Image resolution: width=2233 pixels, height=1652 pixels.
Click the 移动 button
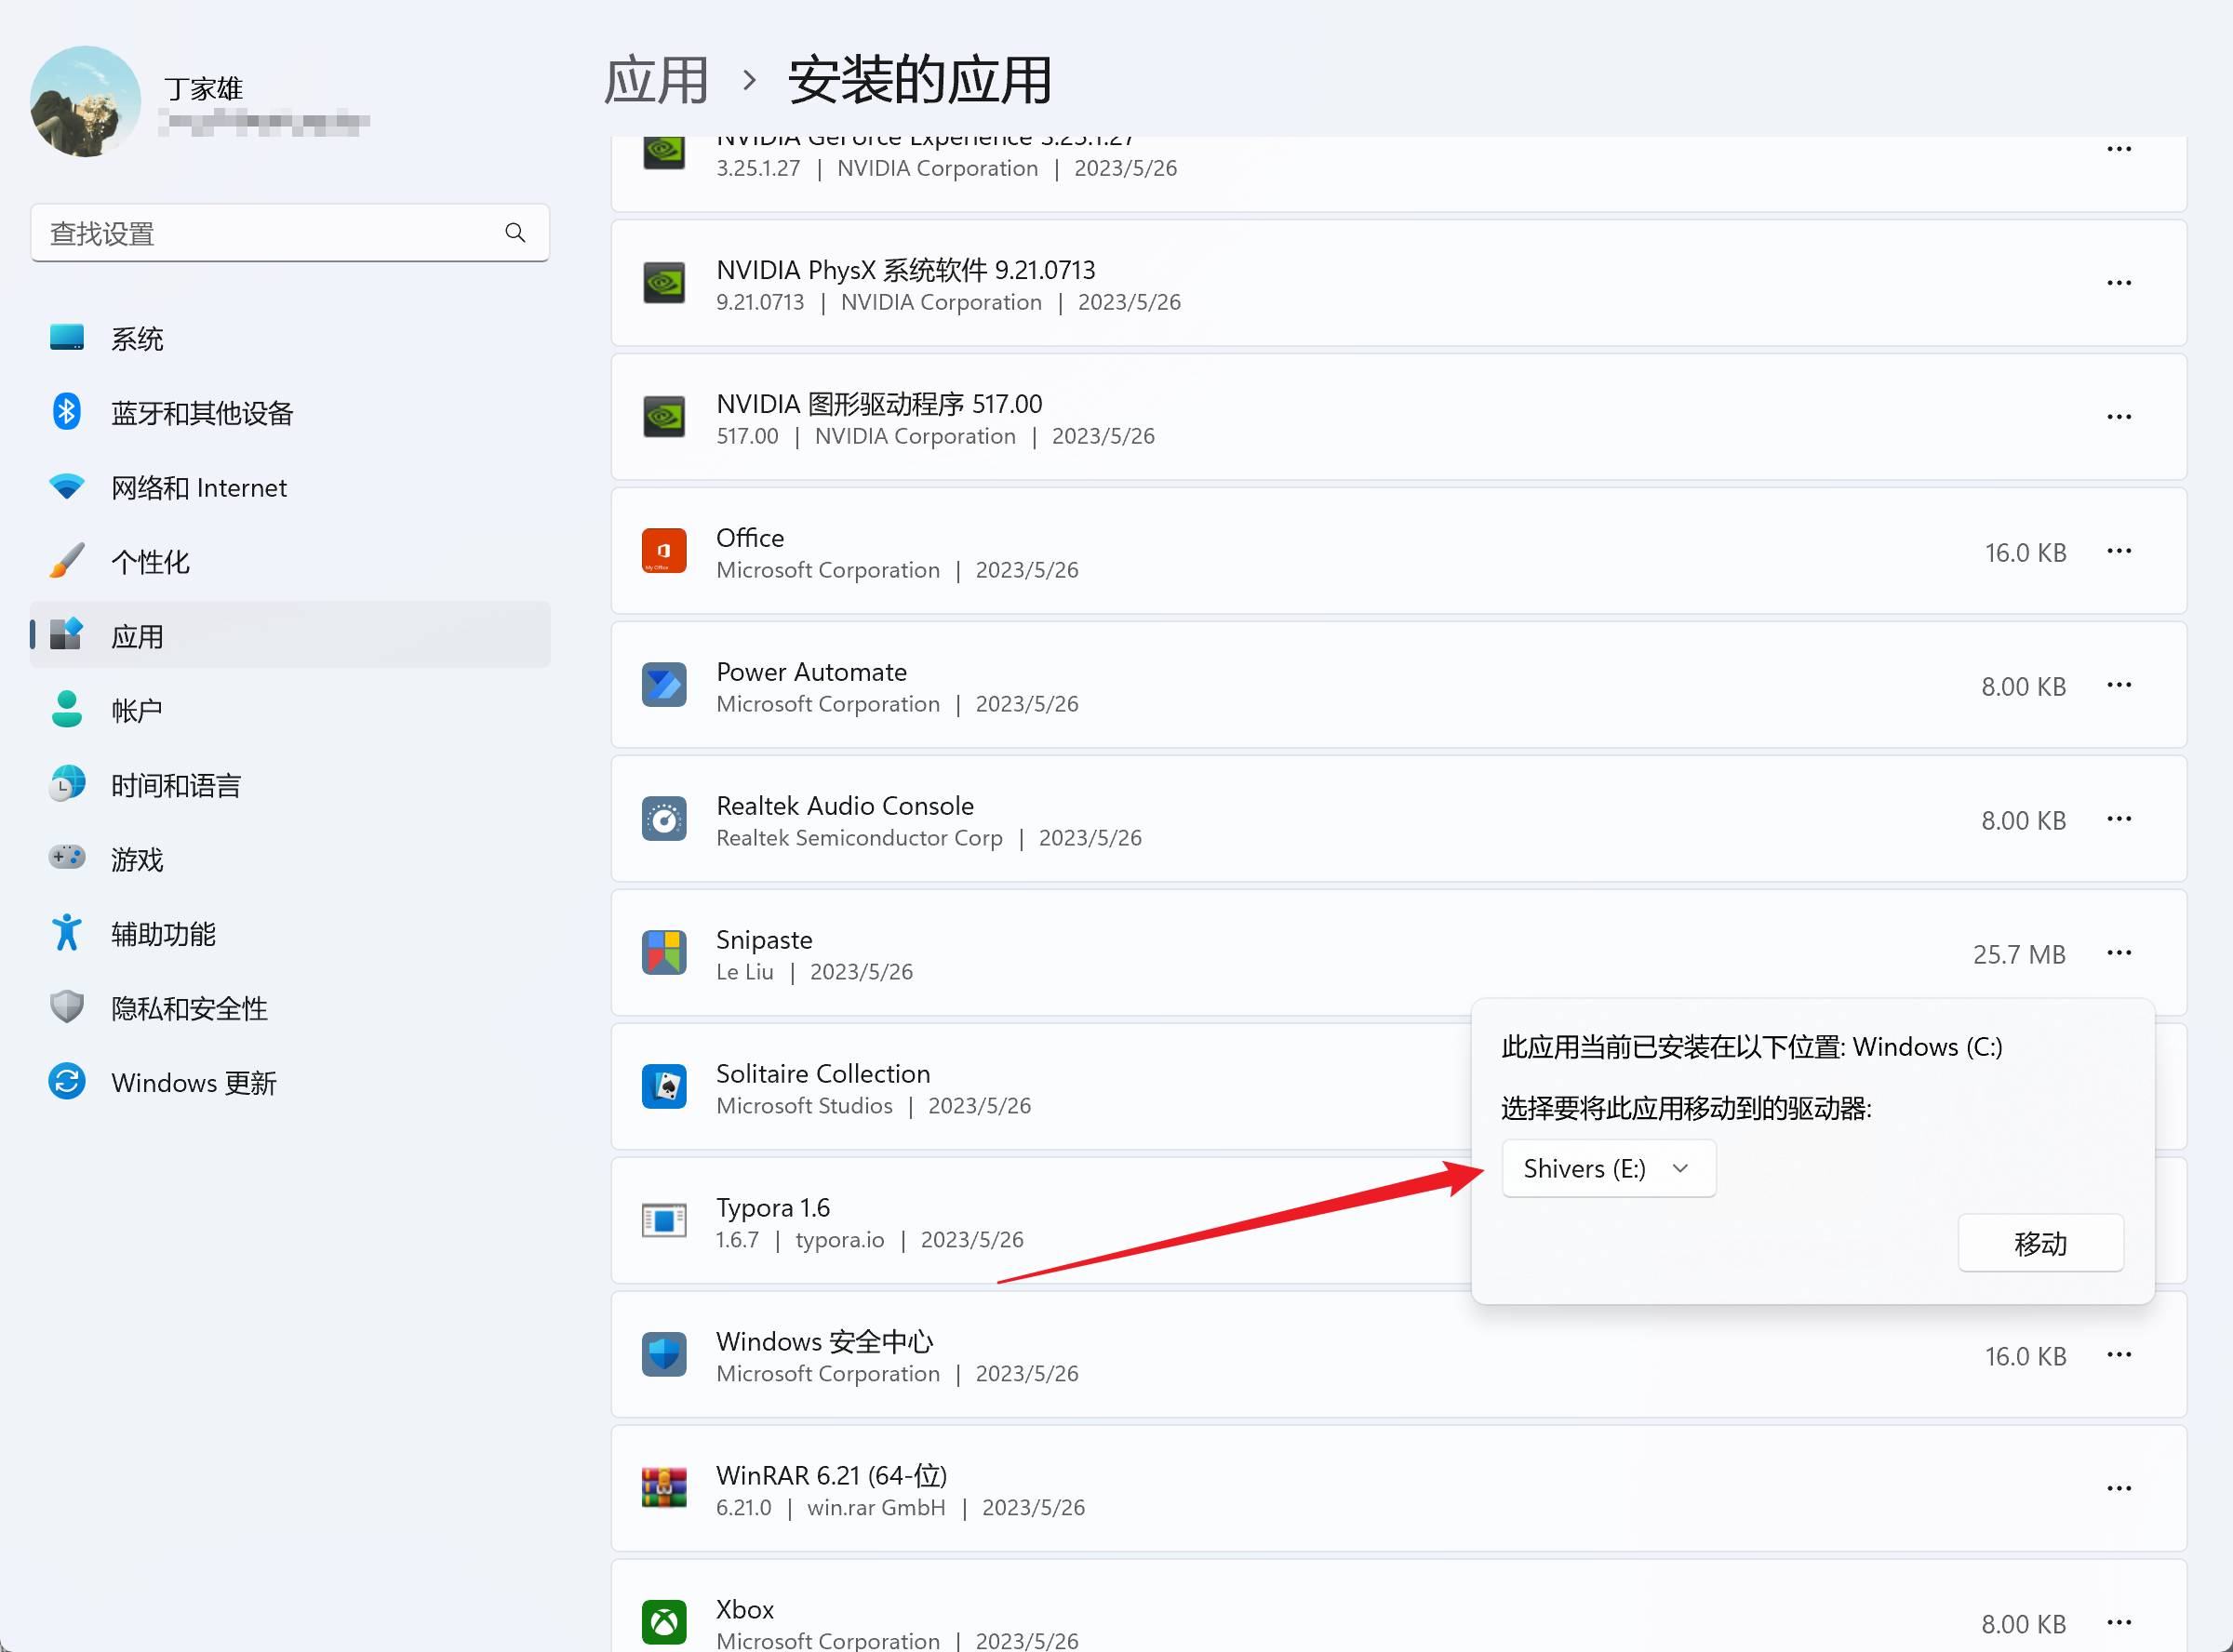(2041, 1243)
